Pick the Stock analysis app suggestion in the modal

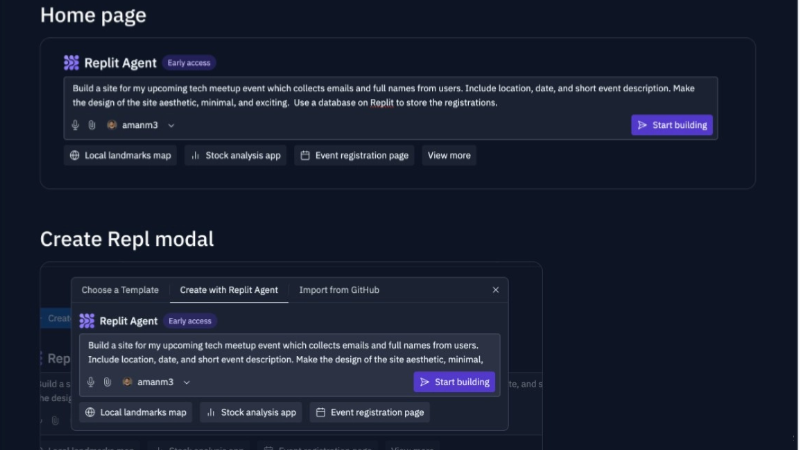tap(251, 412)
